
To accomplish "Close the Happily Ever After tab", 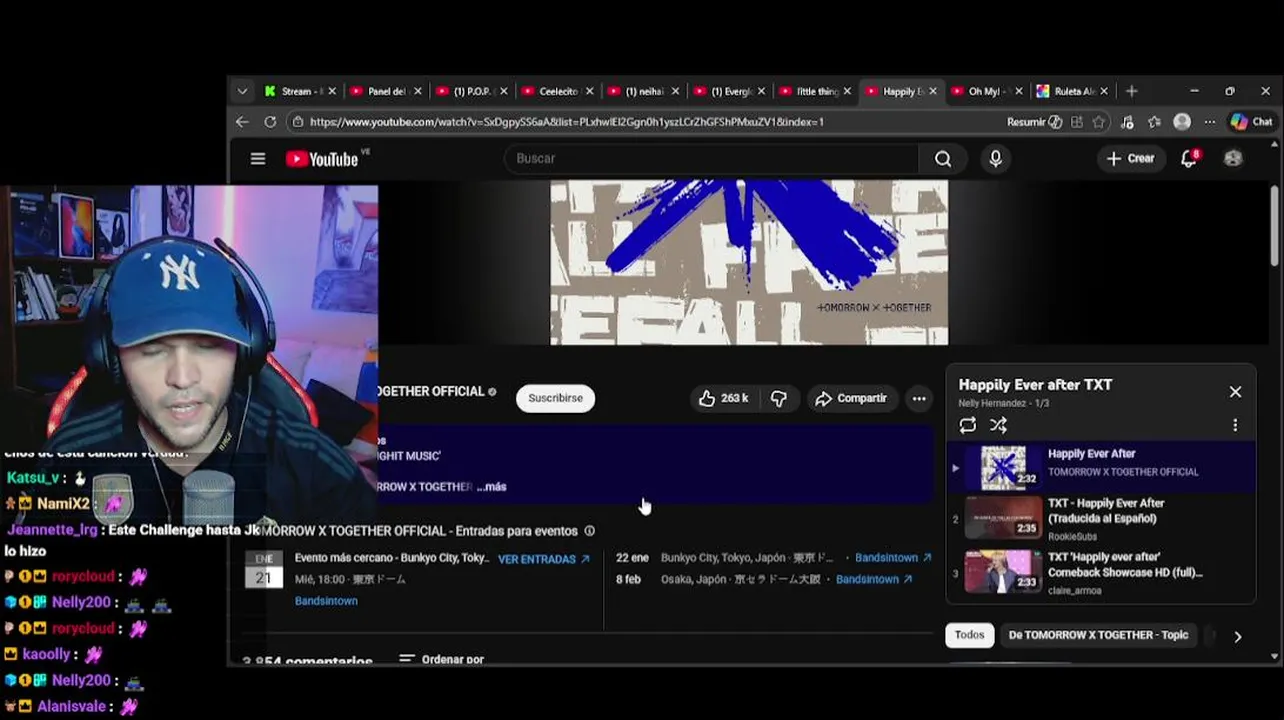I will (x=933, y=91).
